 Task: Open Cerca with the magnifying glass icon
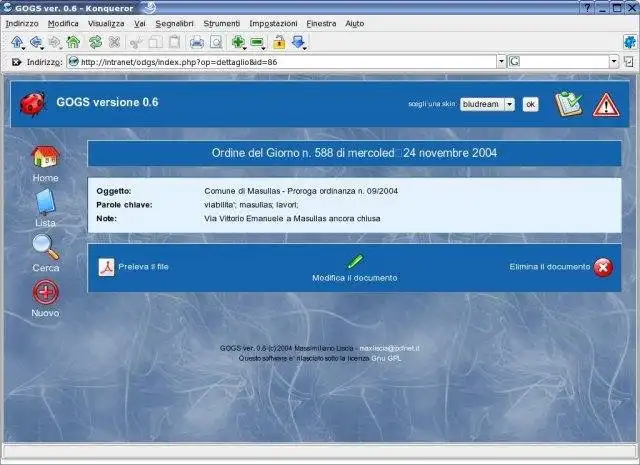(46, 247)
